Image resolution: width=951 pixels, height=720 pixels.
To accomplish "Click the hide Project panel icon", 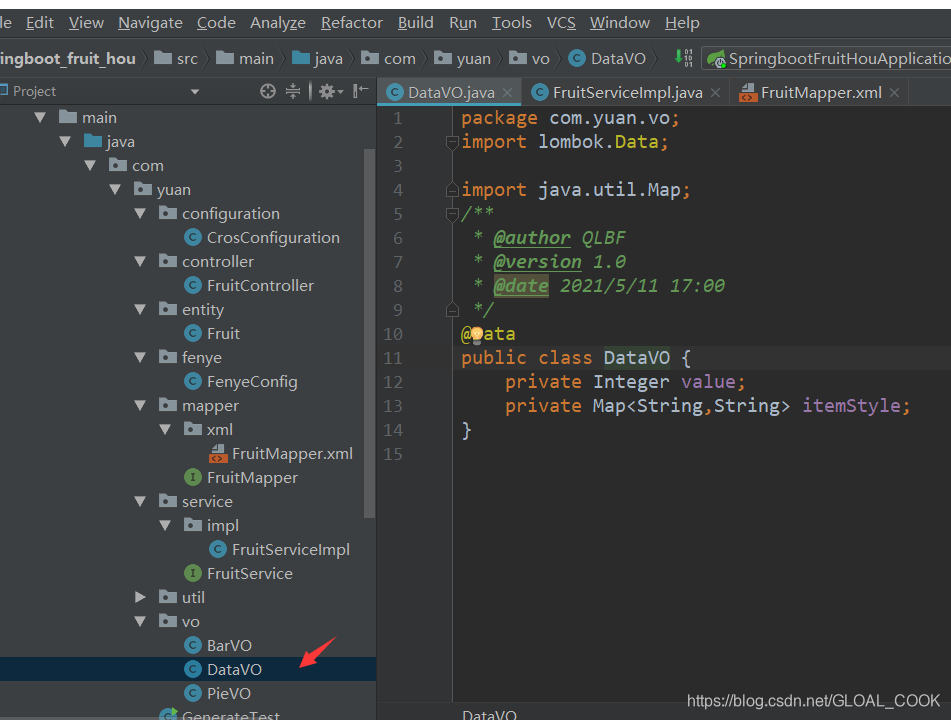I will click(x=361, y=91).
